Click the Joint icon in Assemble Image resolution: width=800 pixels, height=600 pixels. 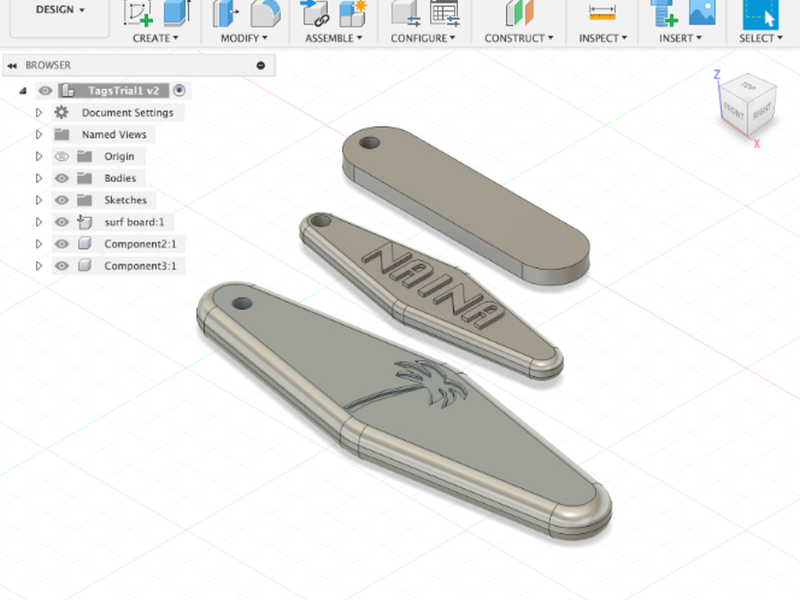[316, 13]
